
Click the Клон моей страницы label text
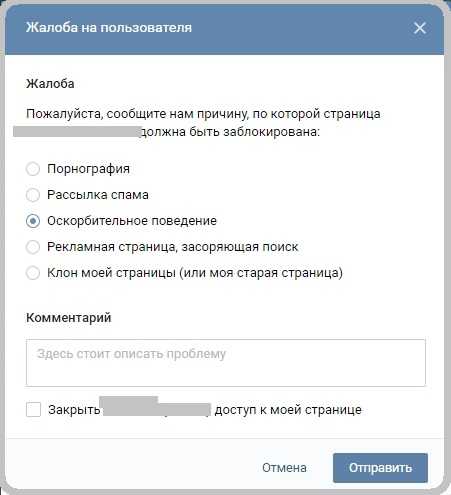click(x=195, y=273)
